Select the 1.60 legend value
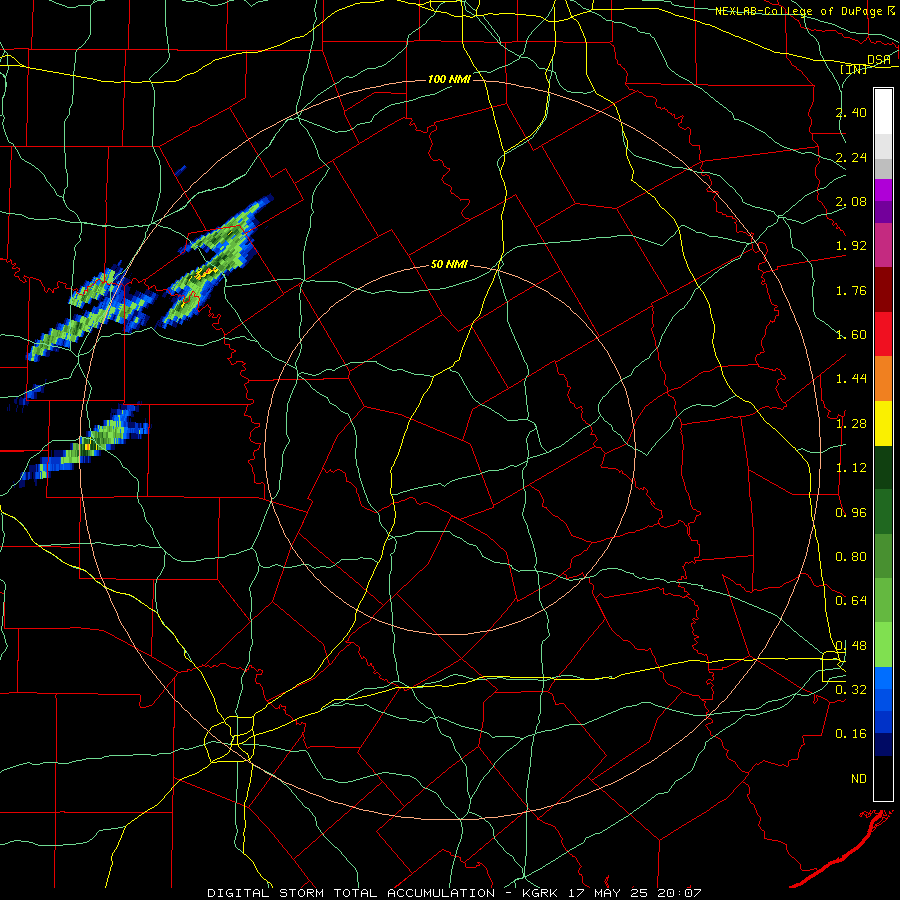Image resolution: width=900 pixels, height=900 pixels. [851, 335]
